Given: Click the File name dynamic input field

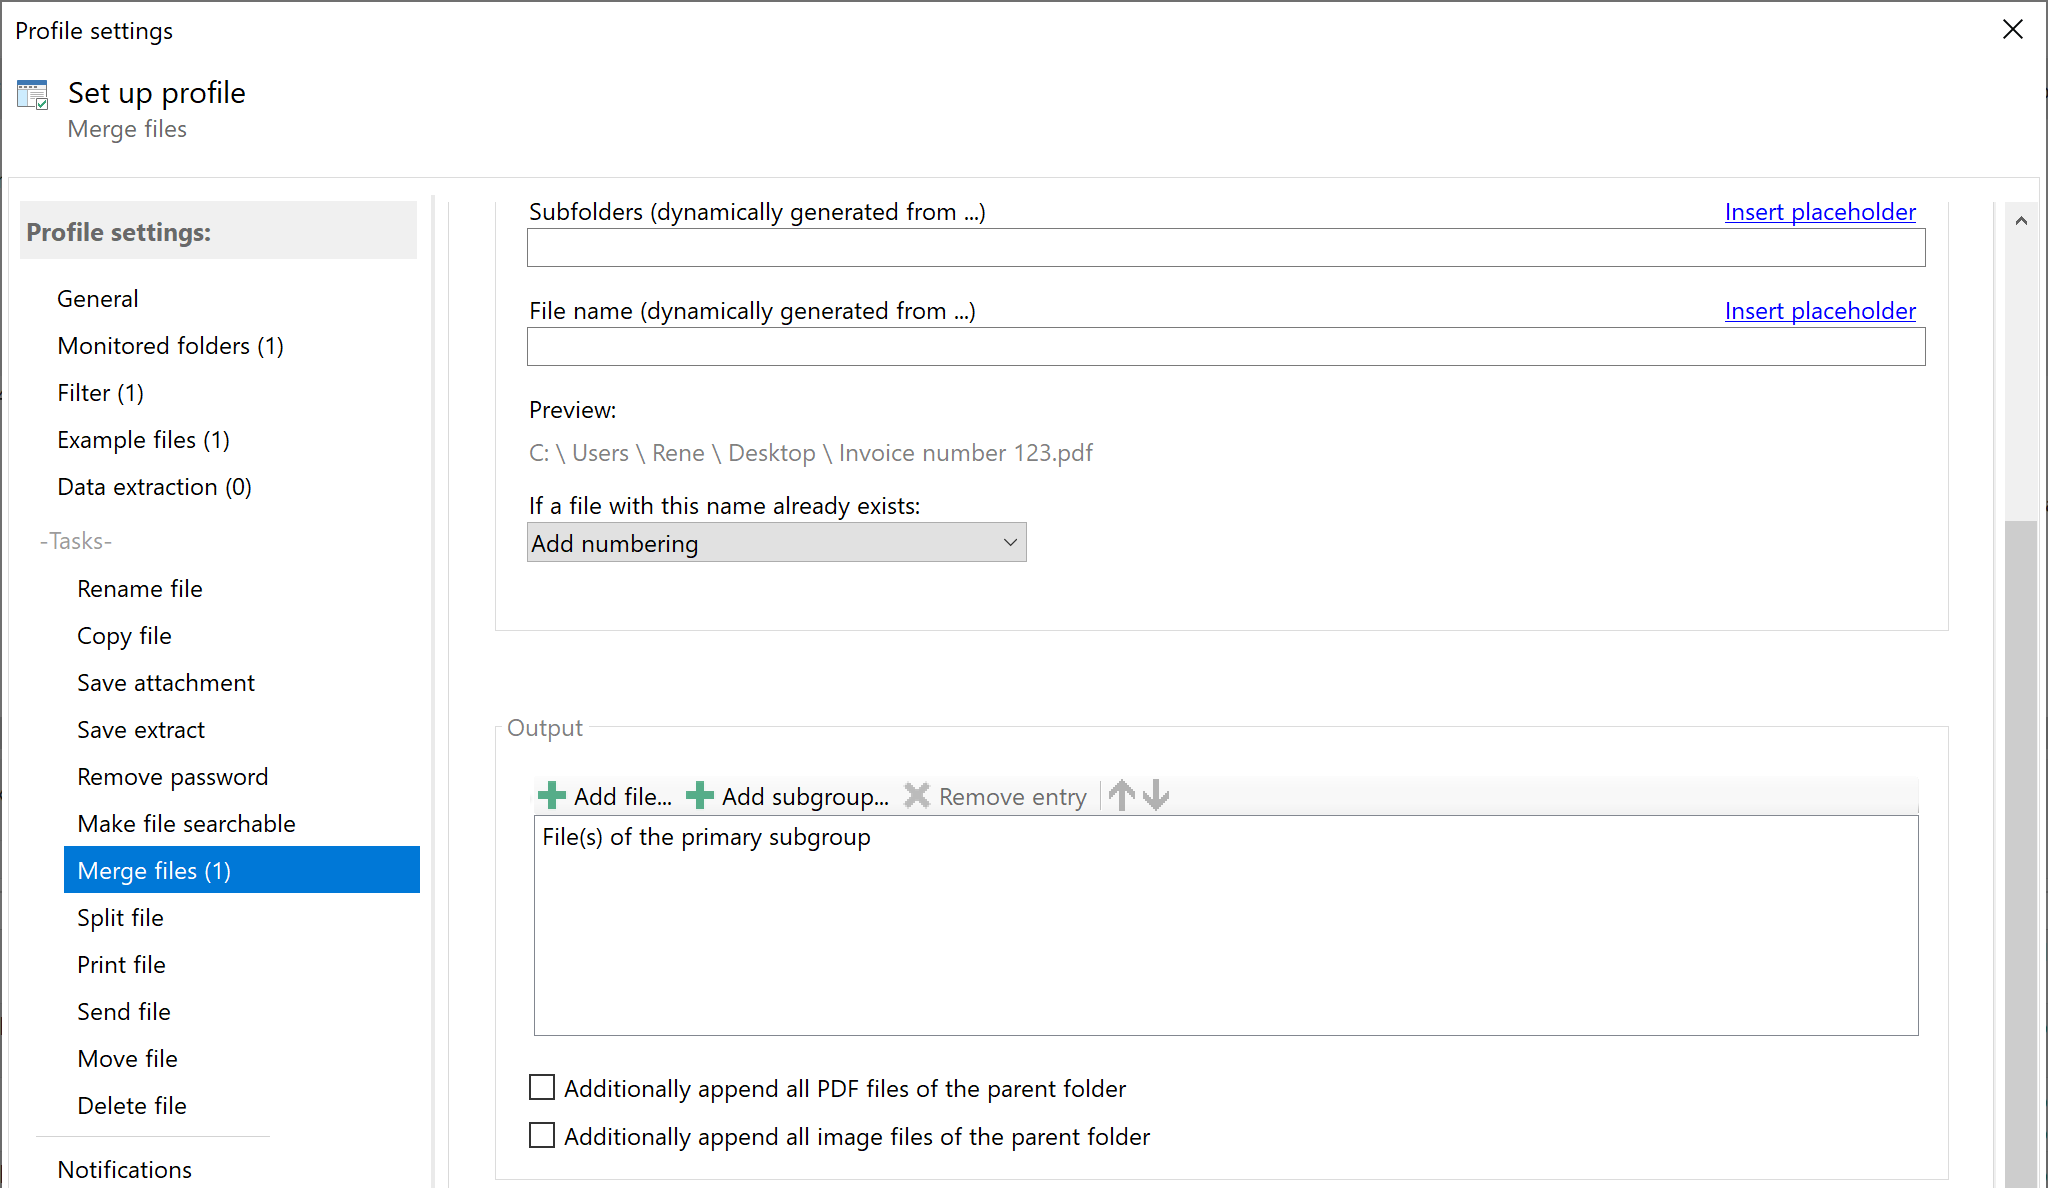Looking at the screenshot, I should (1226, 345).
